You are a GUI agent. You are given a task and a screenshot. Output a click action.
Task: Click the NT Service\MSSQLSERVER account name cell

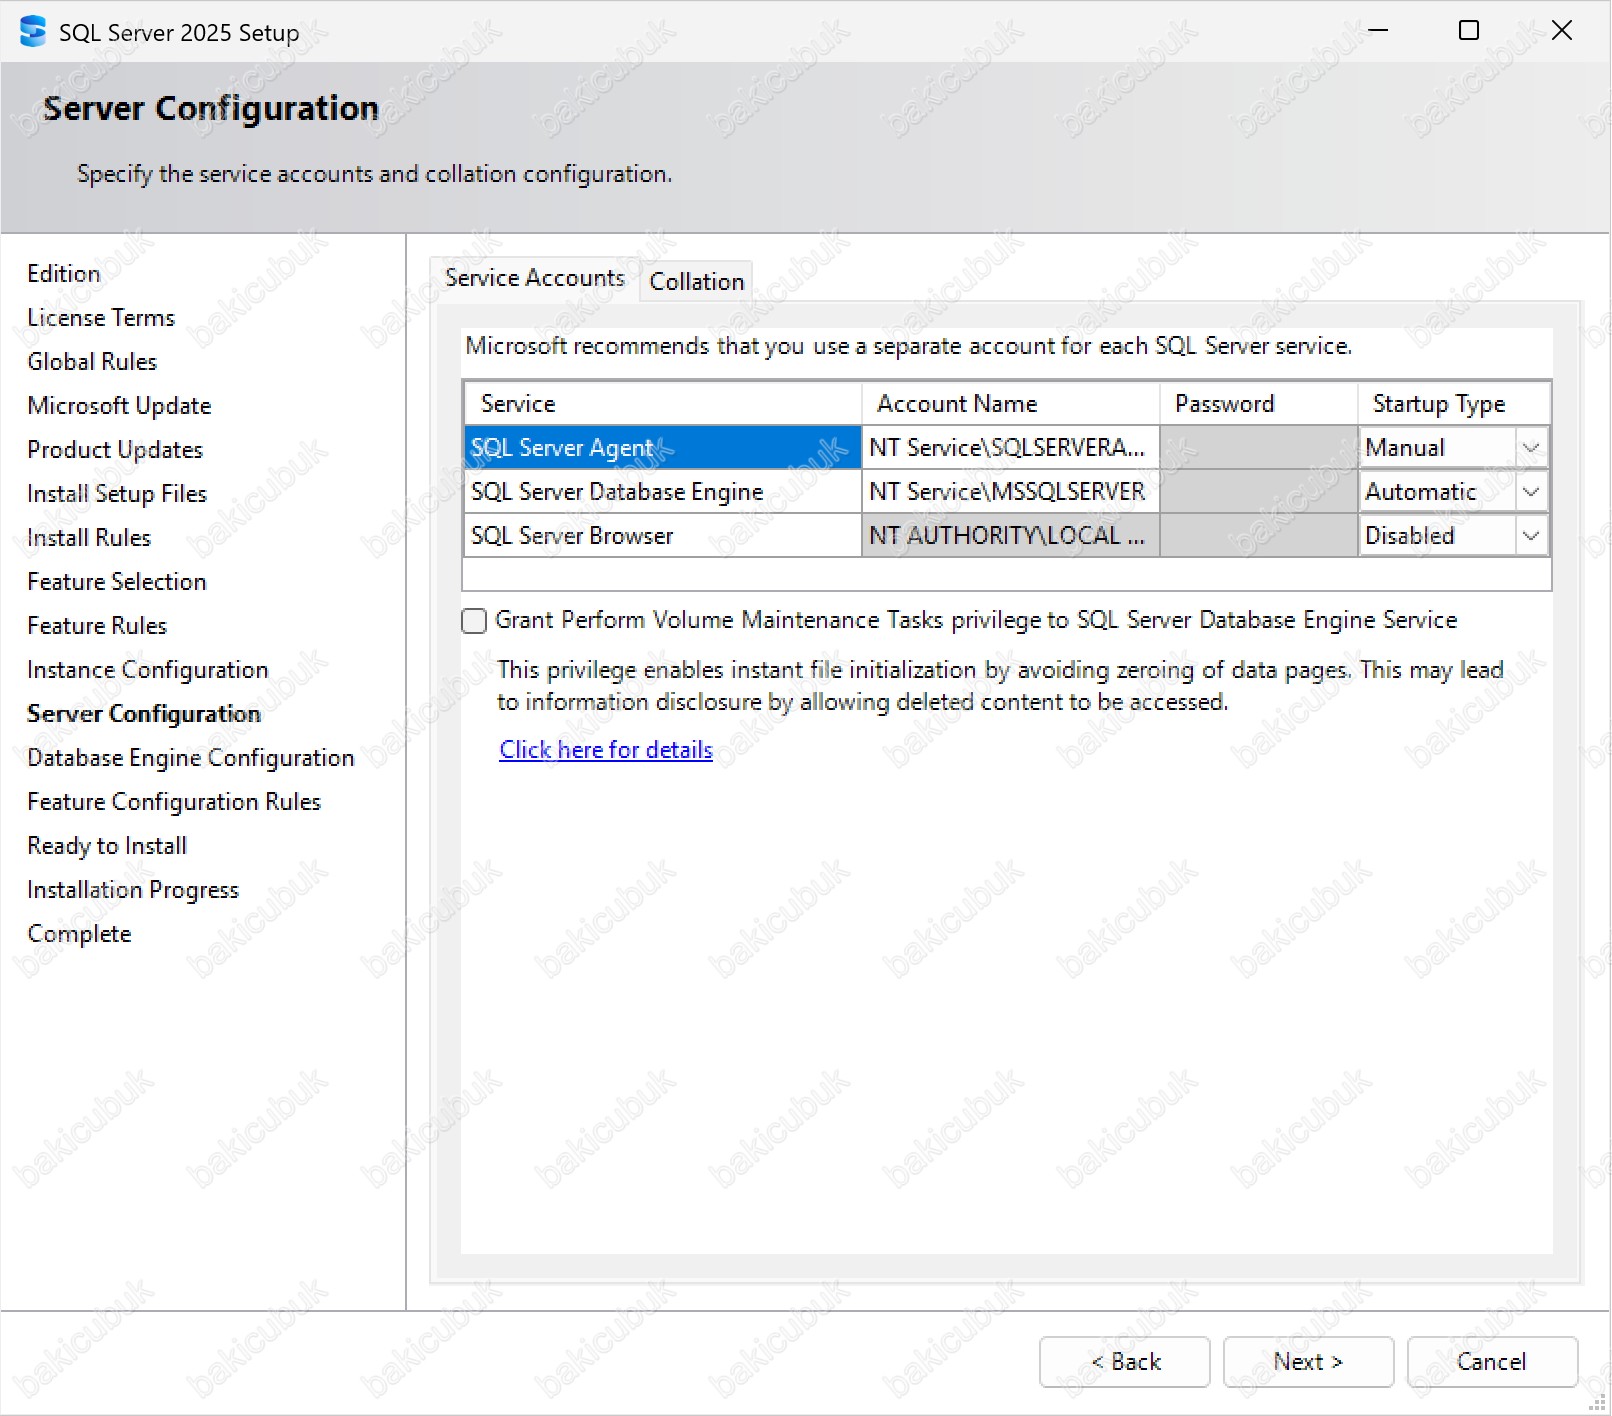tap(1010, 492)
